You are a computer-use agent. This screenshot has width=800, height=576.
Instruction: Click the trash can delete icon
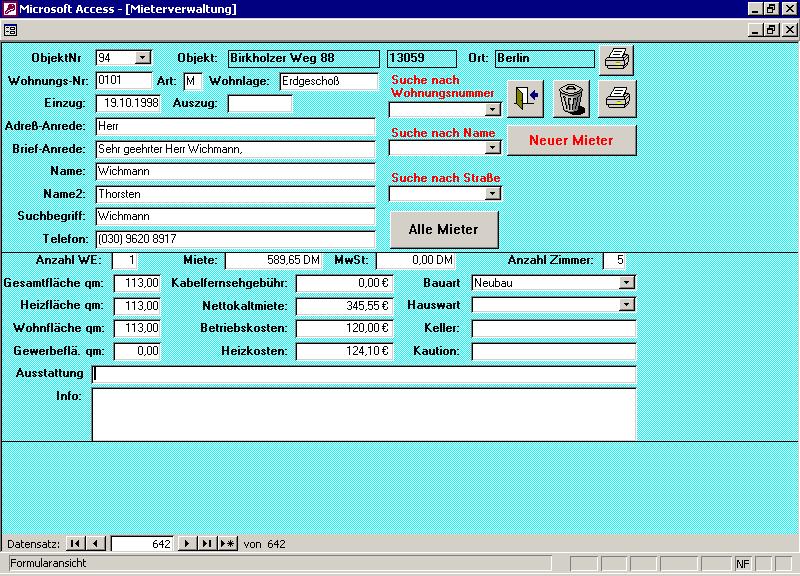pos(571,98)
